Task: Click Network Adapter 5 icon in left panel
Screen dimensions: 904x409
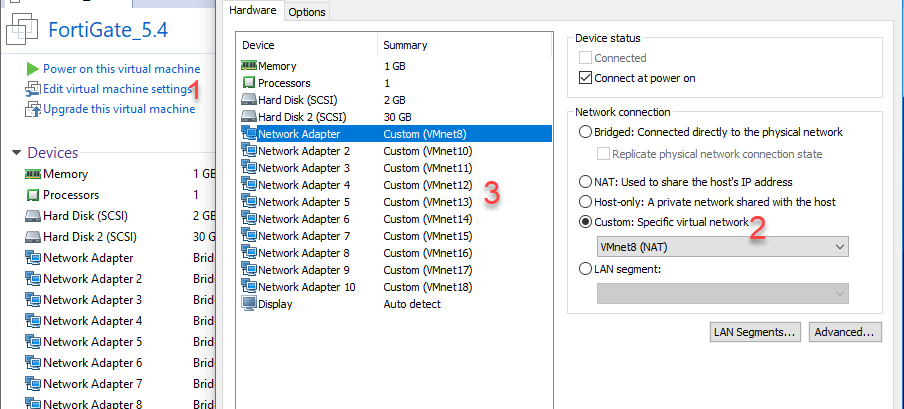Action: tap(32, 342)
